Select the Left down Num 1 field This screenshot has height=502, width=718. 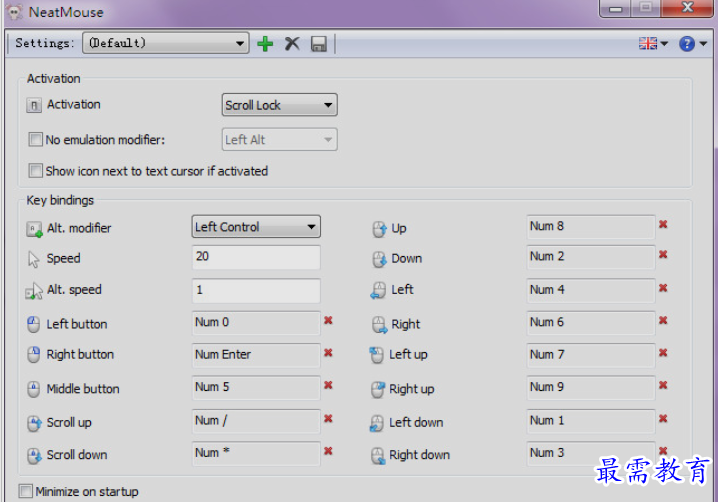(591, 421)
